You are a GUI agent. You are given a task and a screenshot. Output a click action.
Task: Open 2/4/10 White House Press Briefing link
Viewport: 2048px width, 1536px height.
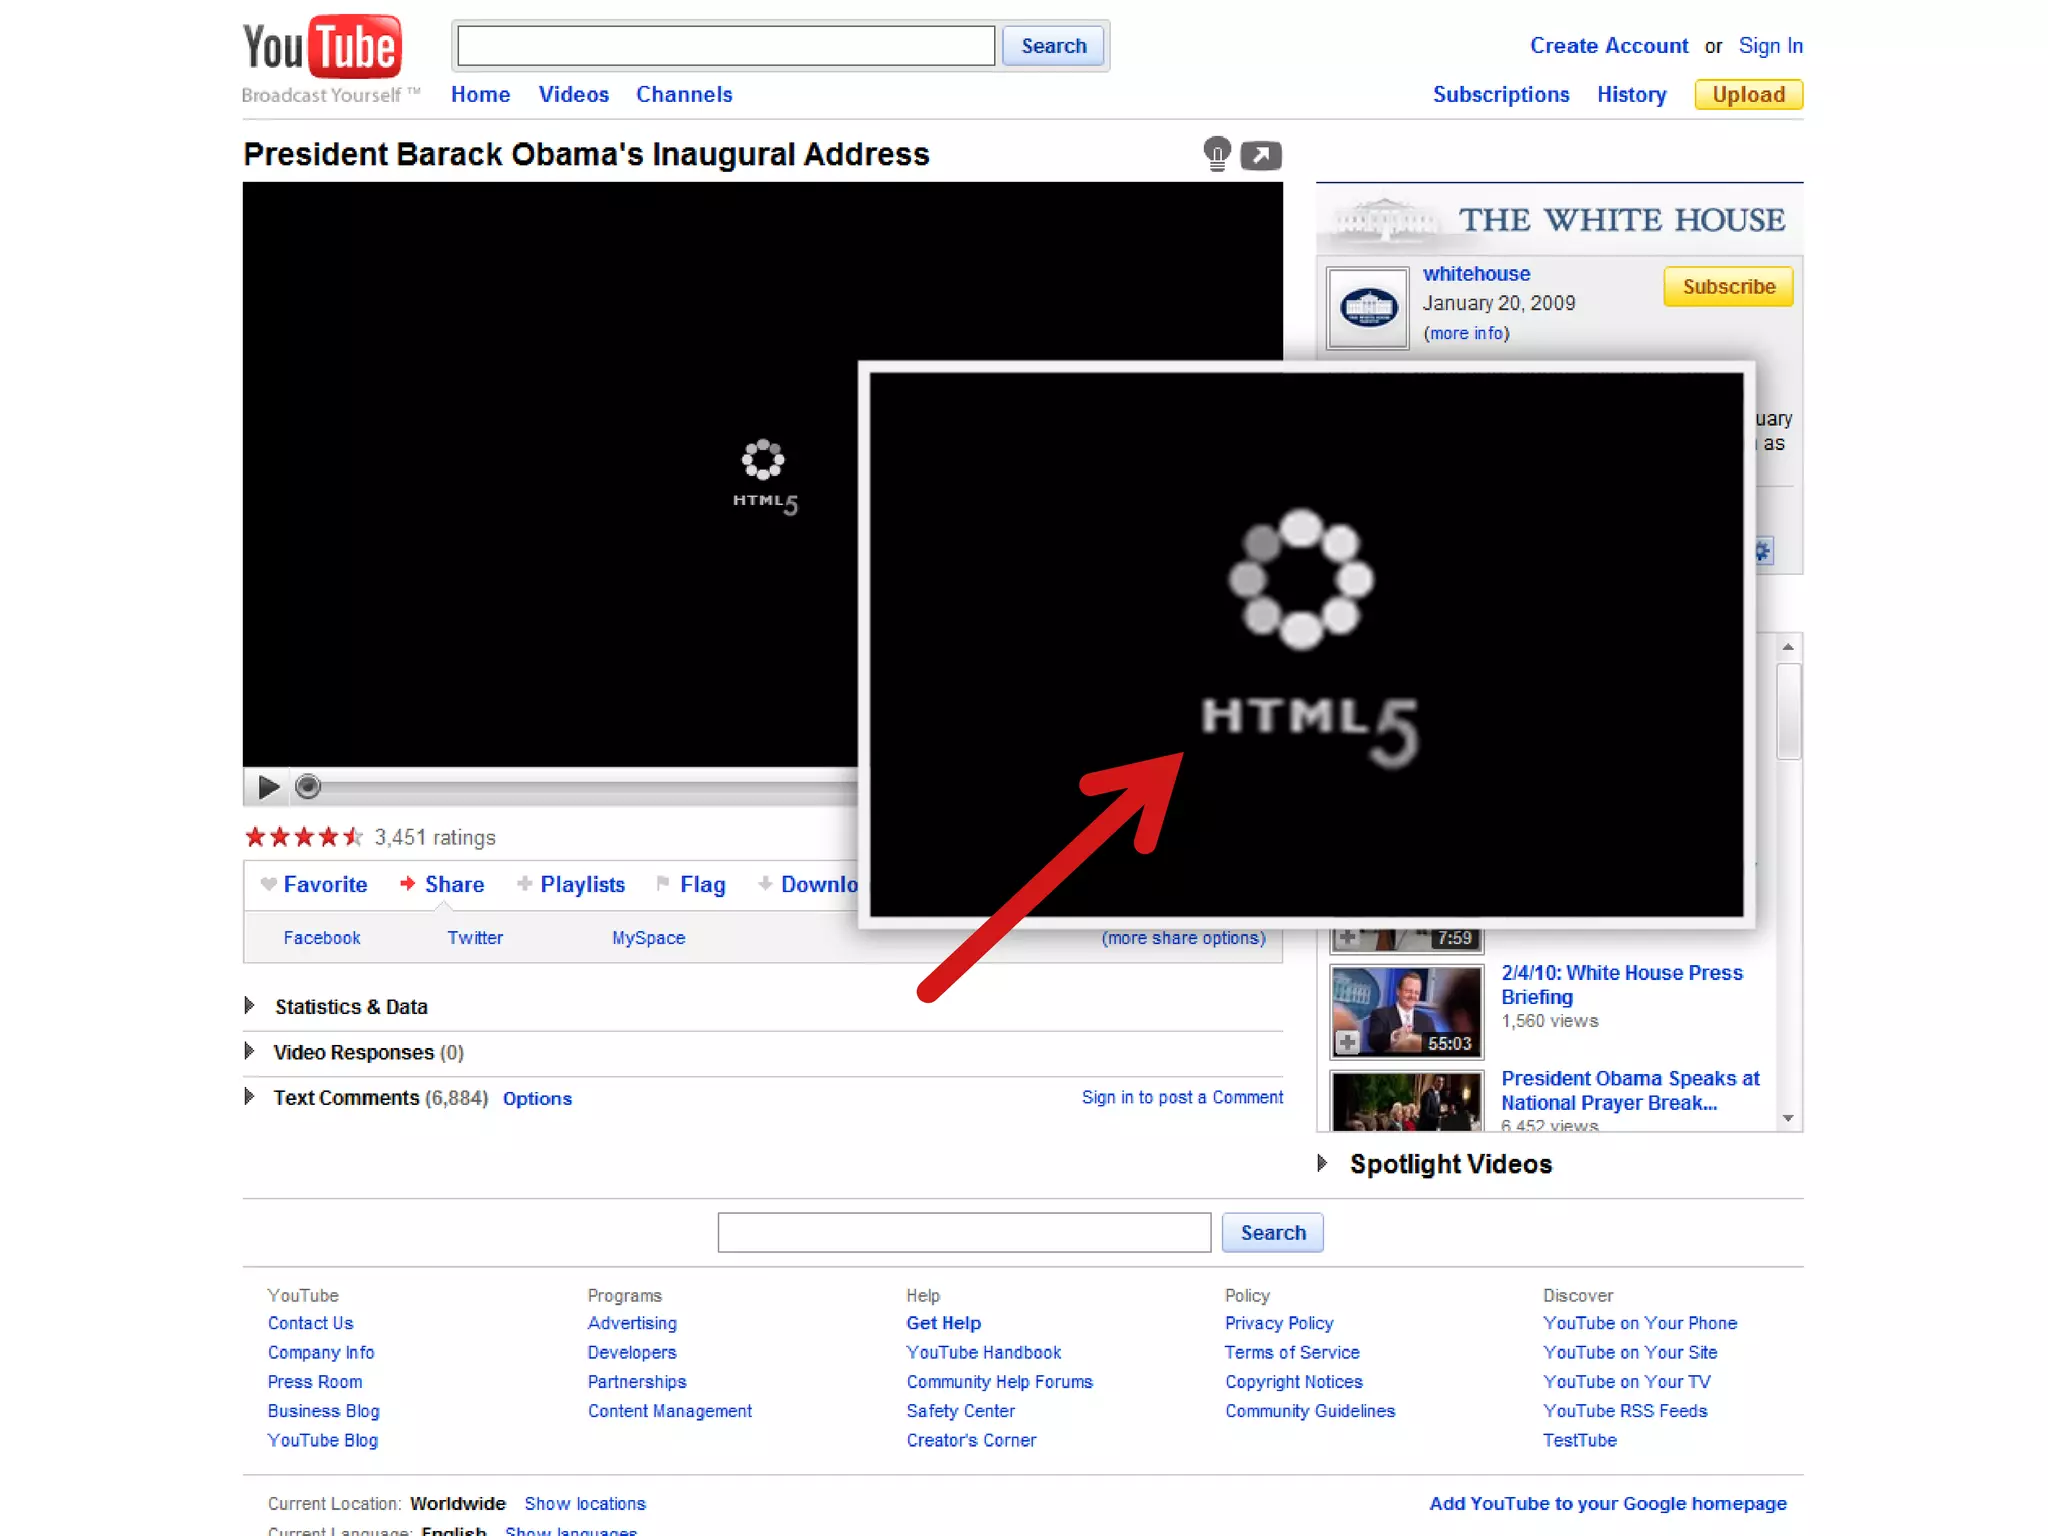1622,984
